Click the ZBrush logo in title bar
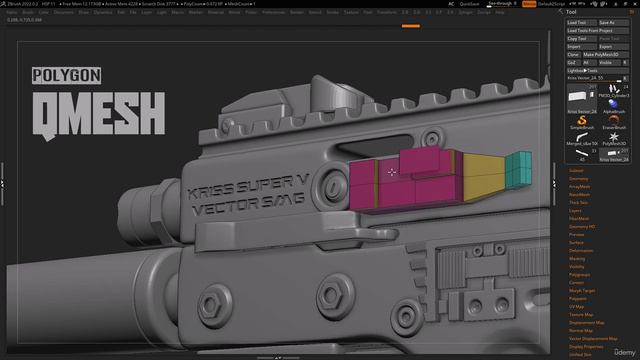This screenshot has height=360, width=640. click(3, 4)
